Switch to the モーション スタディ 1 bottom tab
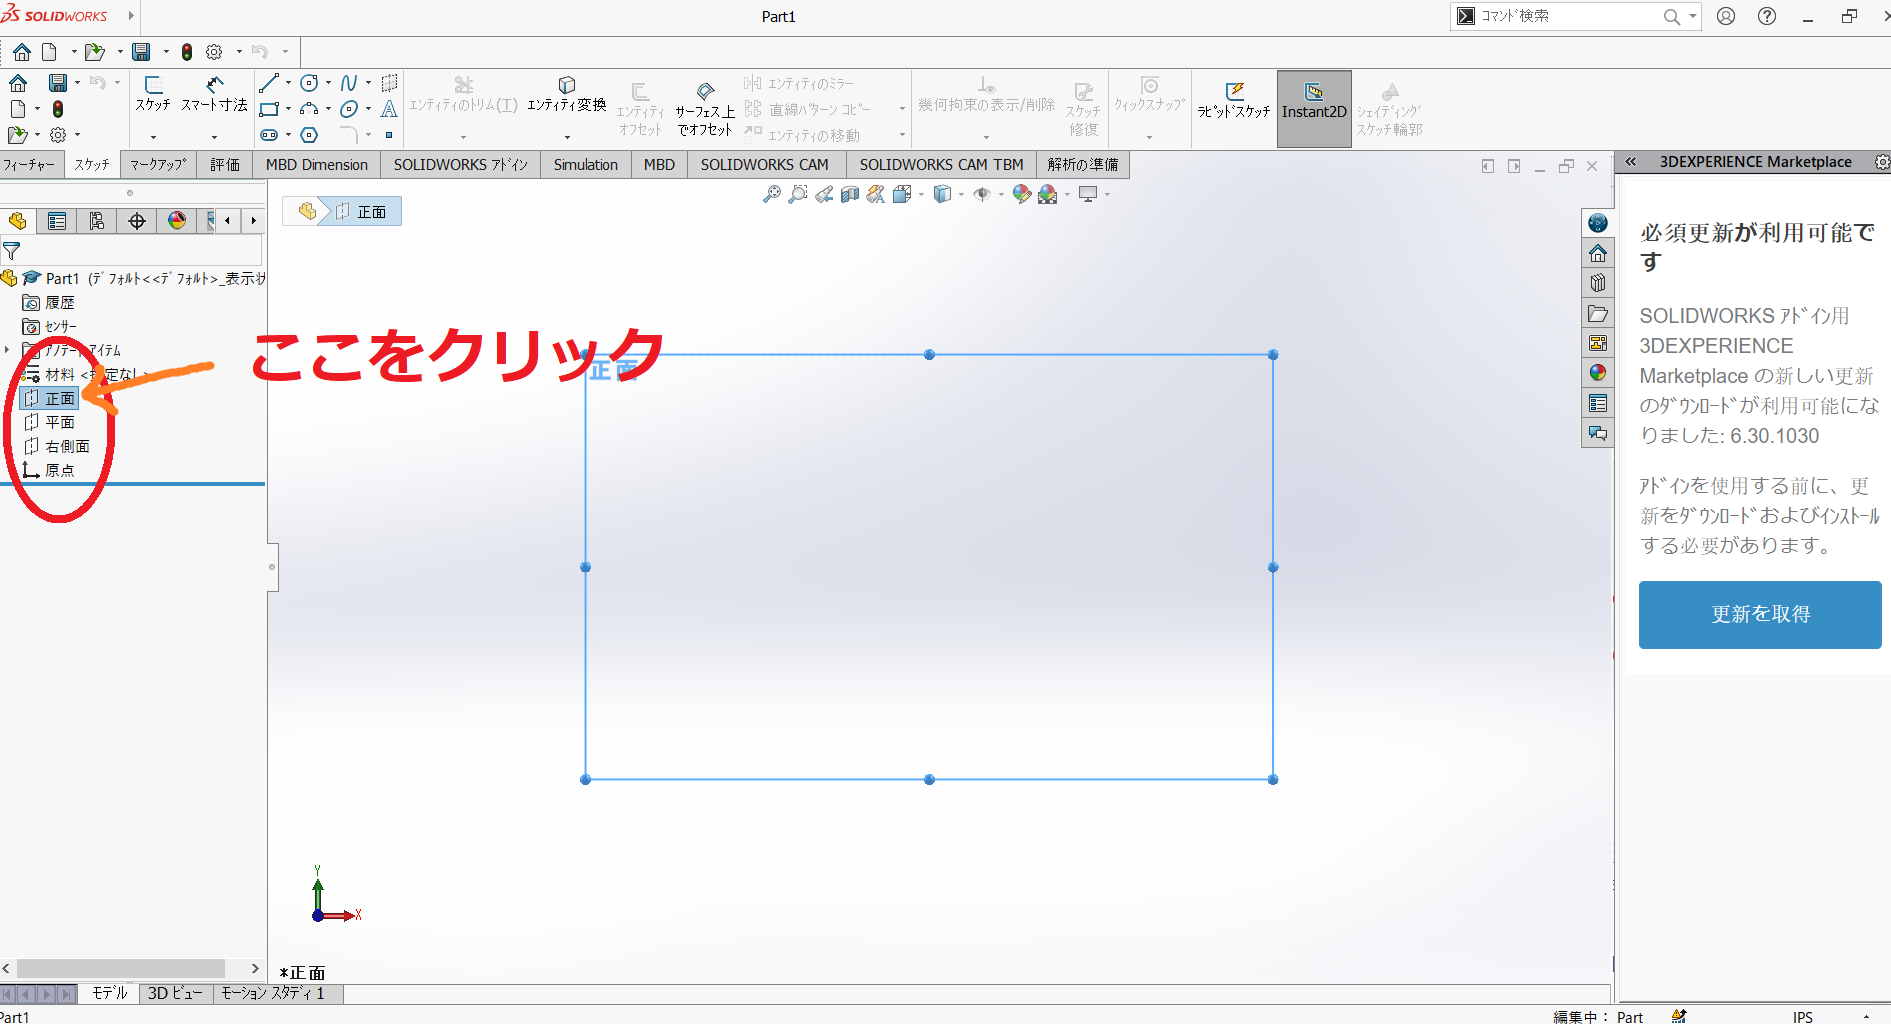This screenshot has height=1024, width=1891. click(273, 993)
